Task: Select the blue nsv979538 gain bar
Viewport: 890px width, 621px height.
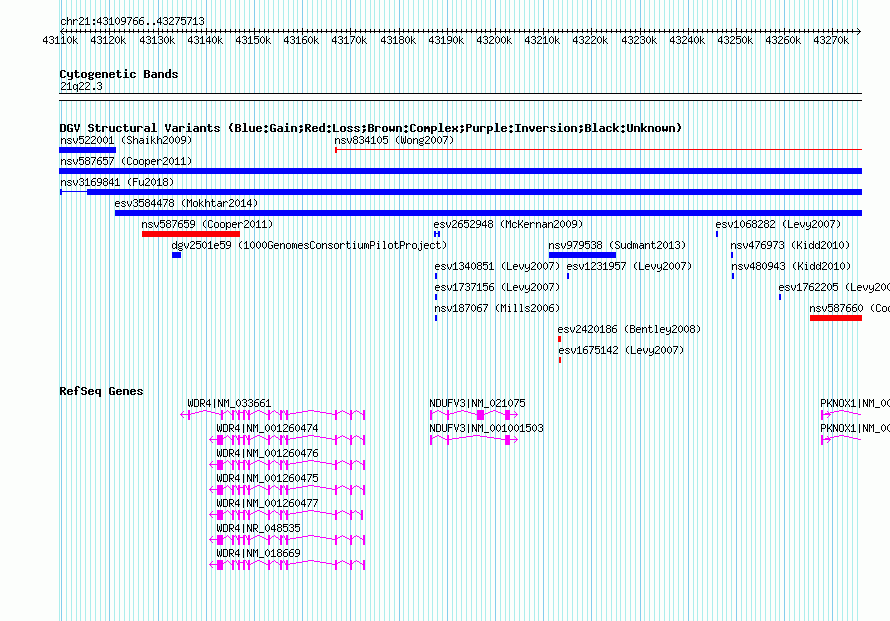Action: 582,255
